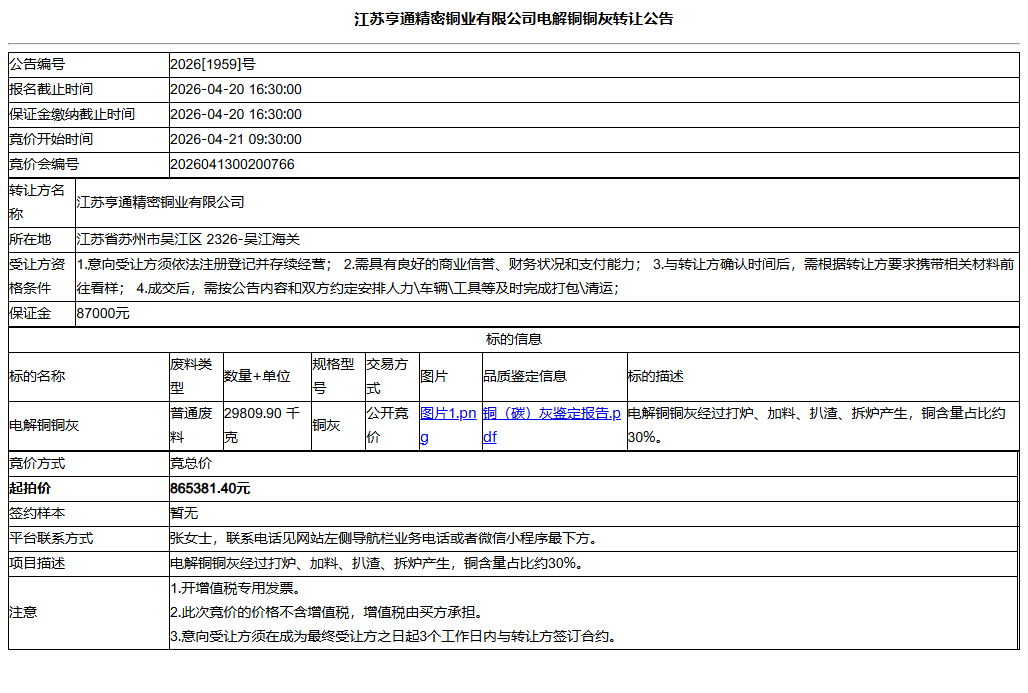Click the 保证金缴纳截止时间 label
1028x693 pixels.
pos(72,114)
